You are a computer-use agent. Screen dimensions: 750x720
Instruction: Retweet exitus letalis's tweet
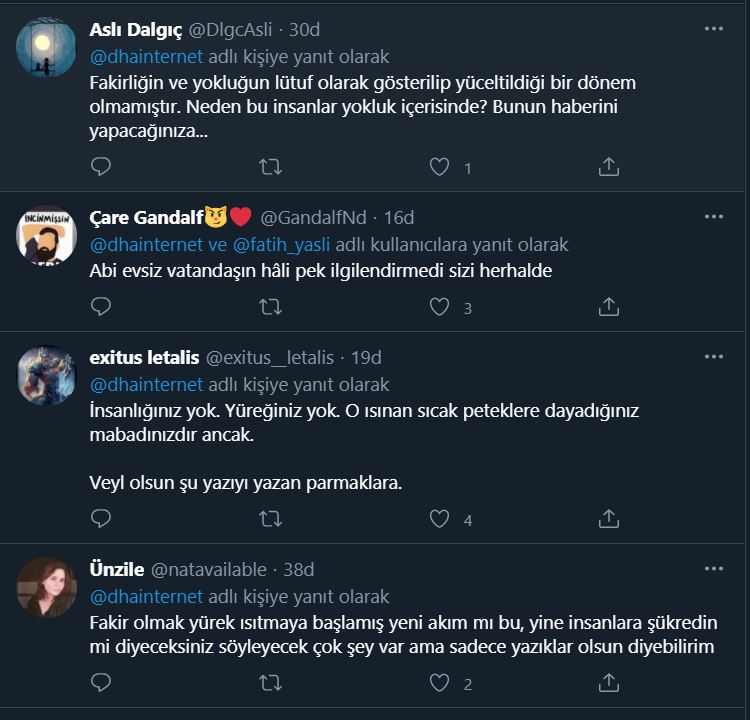click(x=270, y=518)
